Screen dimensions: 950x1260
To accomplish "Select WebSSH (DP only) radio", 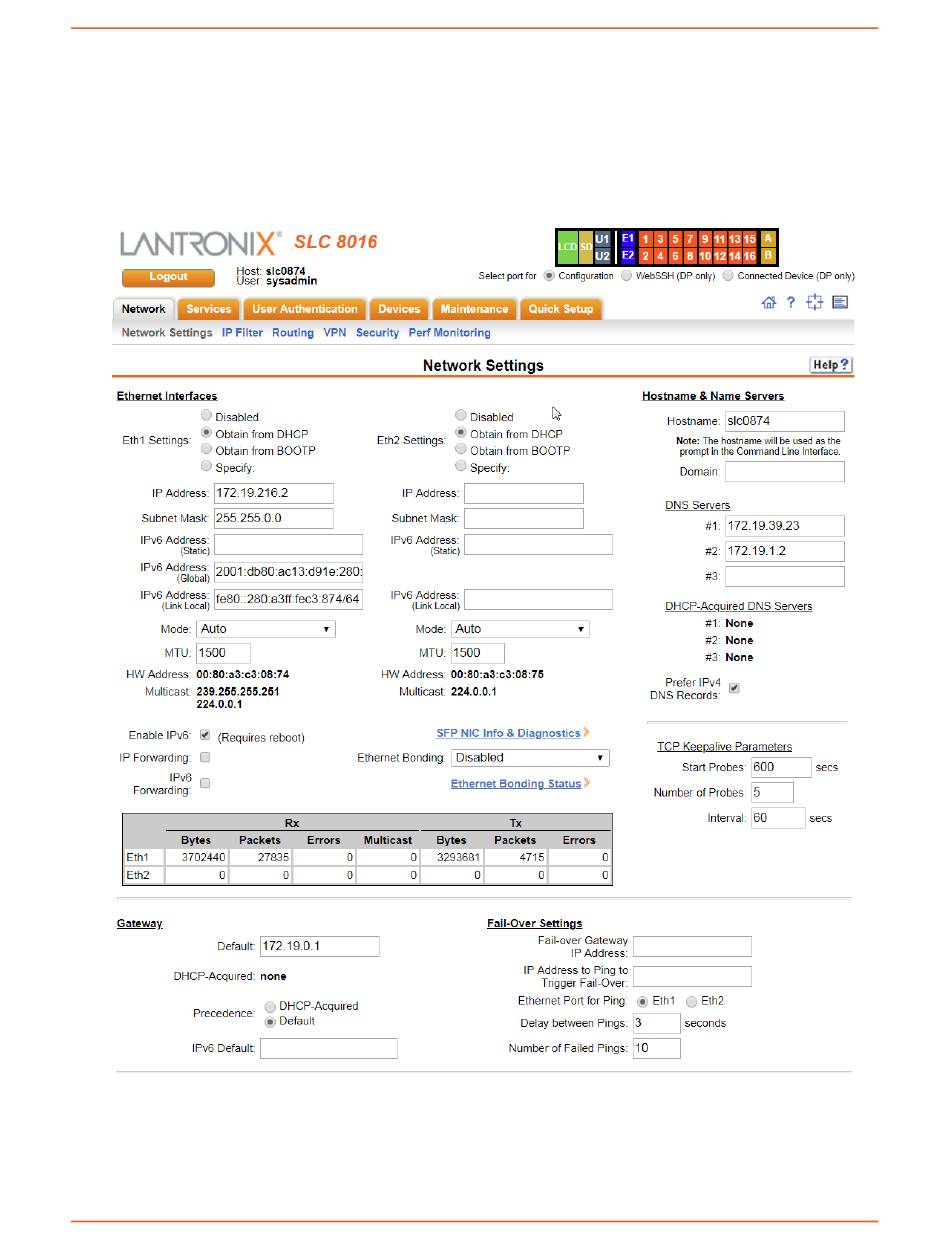I will tap(627, 276).
